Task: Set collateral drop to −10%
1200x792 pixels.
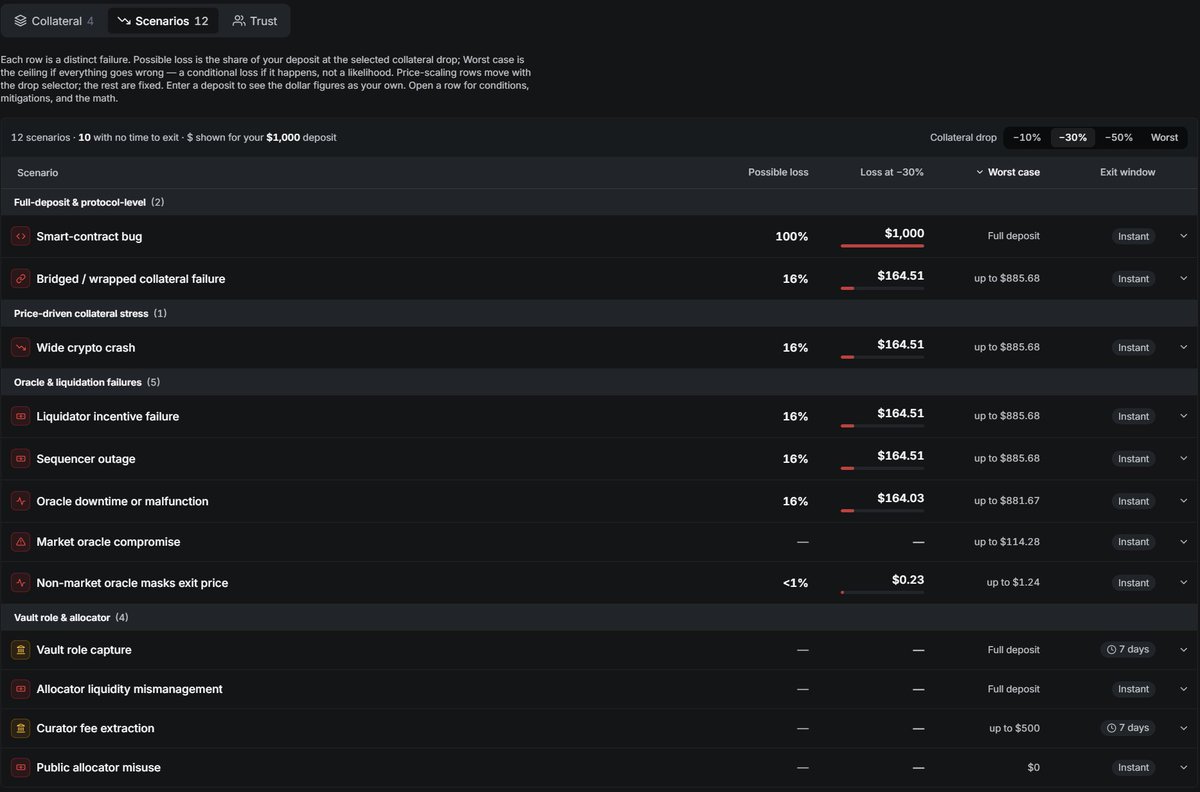Action: pyautogui.click(x=1026, y=137)
